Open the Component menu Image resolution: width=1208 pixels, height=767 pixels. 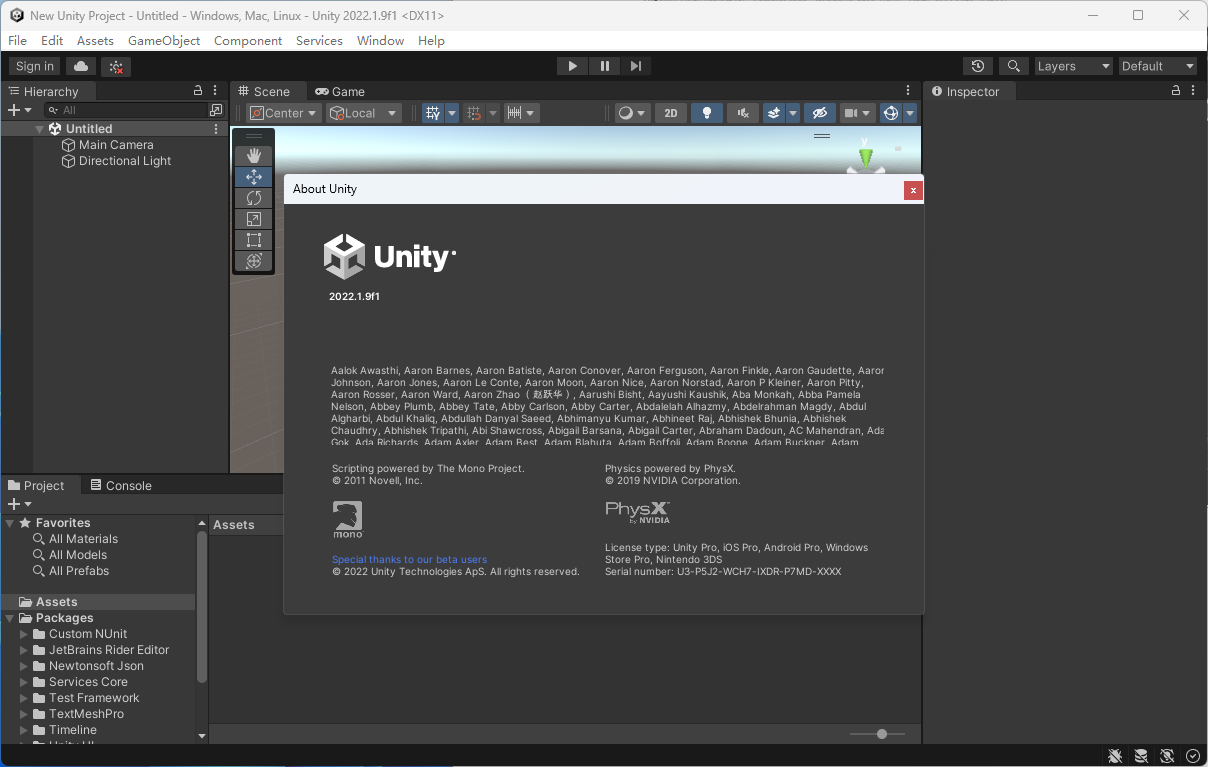(248, 41)
